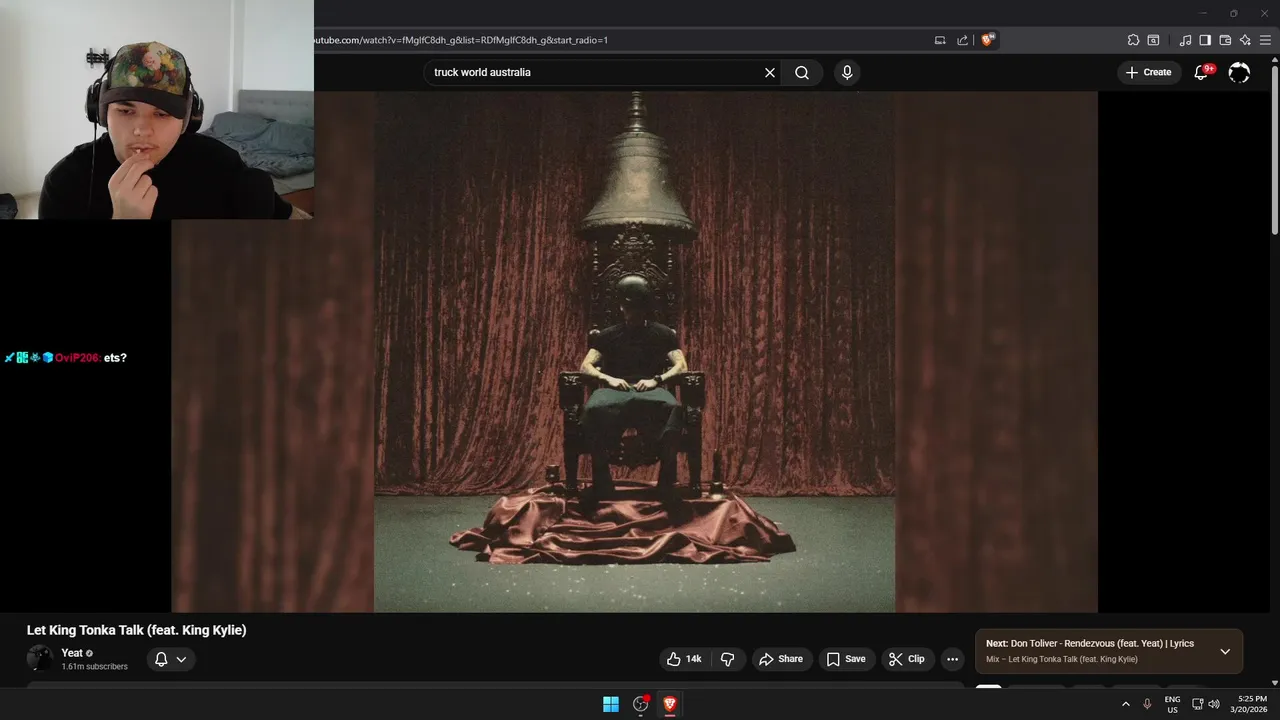Expand the Next up mix panel chevron
This screenshot has width=1280, height=720.
click(1225, 651)
